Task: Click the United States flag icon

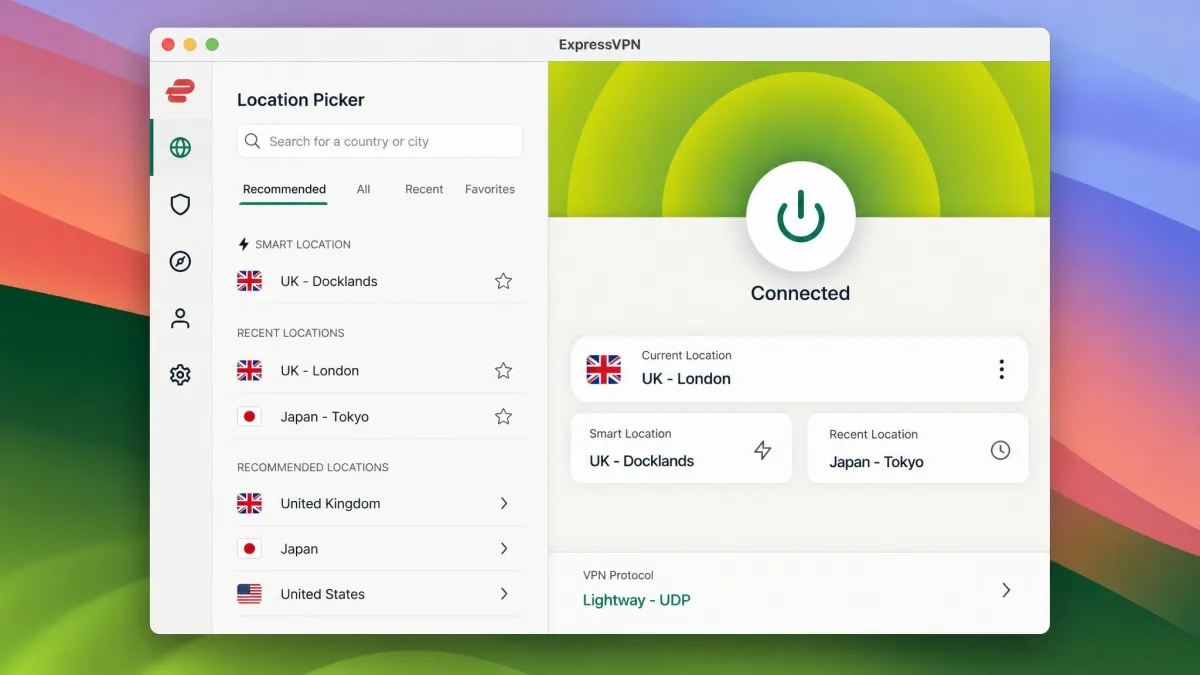Action: (249, 594)
